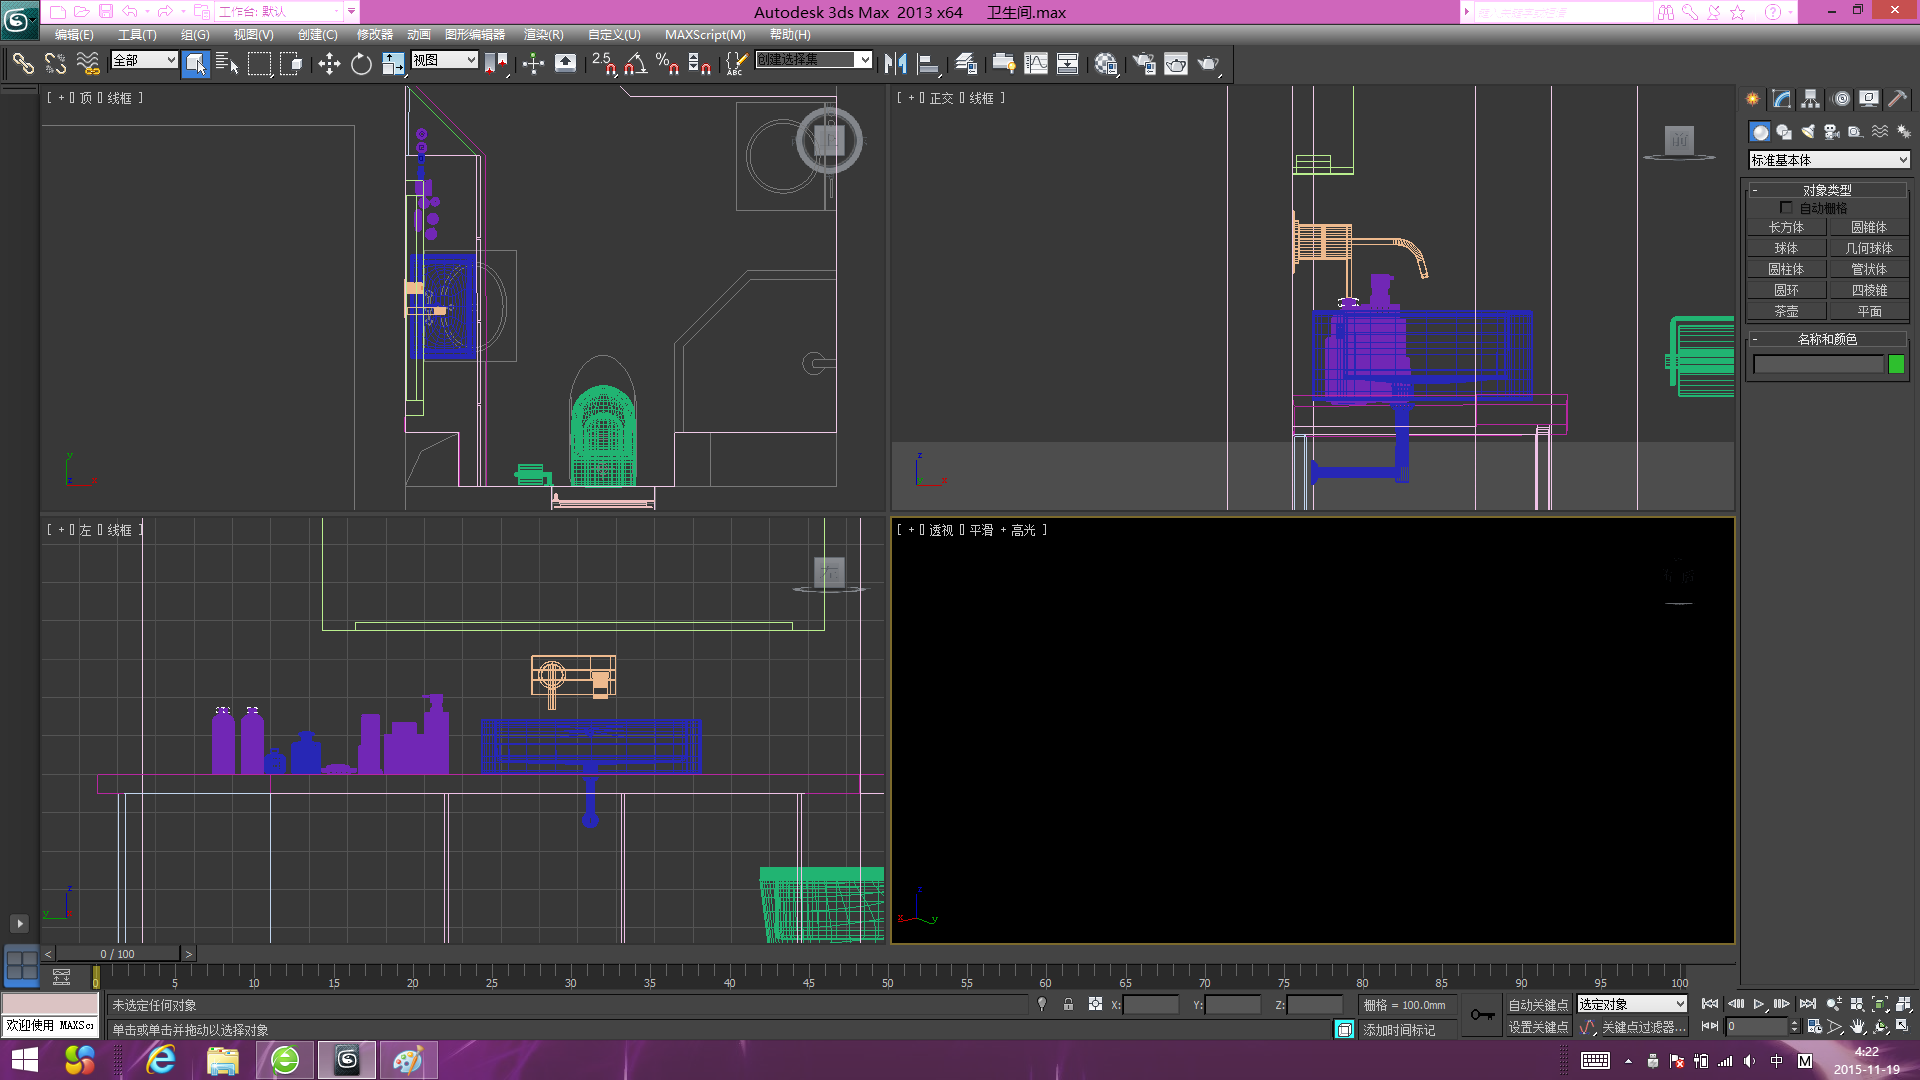The image size is (1920, 1080).
Task: Open the 创建选择集 named selection dropdown
Action: pyautogui.click(x=814, y=60)
